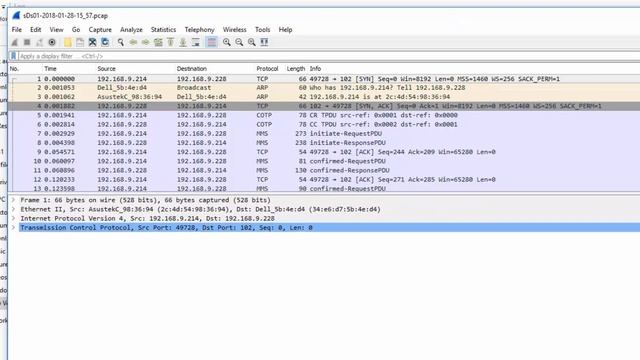Zoom out main window text

coord(239,42)
